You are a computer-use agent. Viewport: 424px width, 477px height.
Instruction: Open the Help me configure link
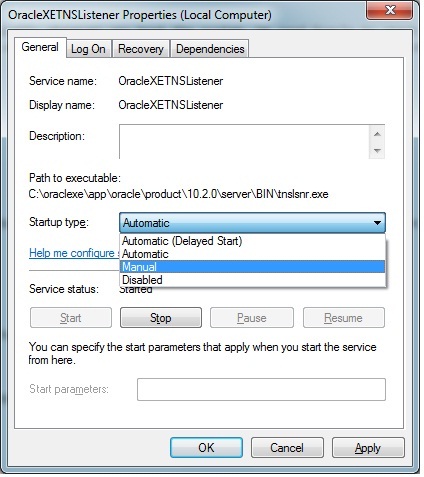coord(74,253)
